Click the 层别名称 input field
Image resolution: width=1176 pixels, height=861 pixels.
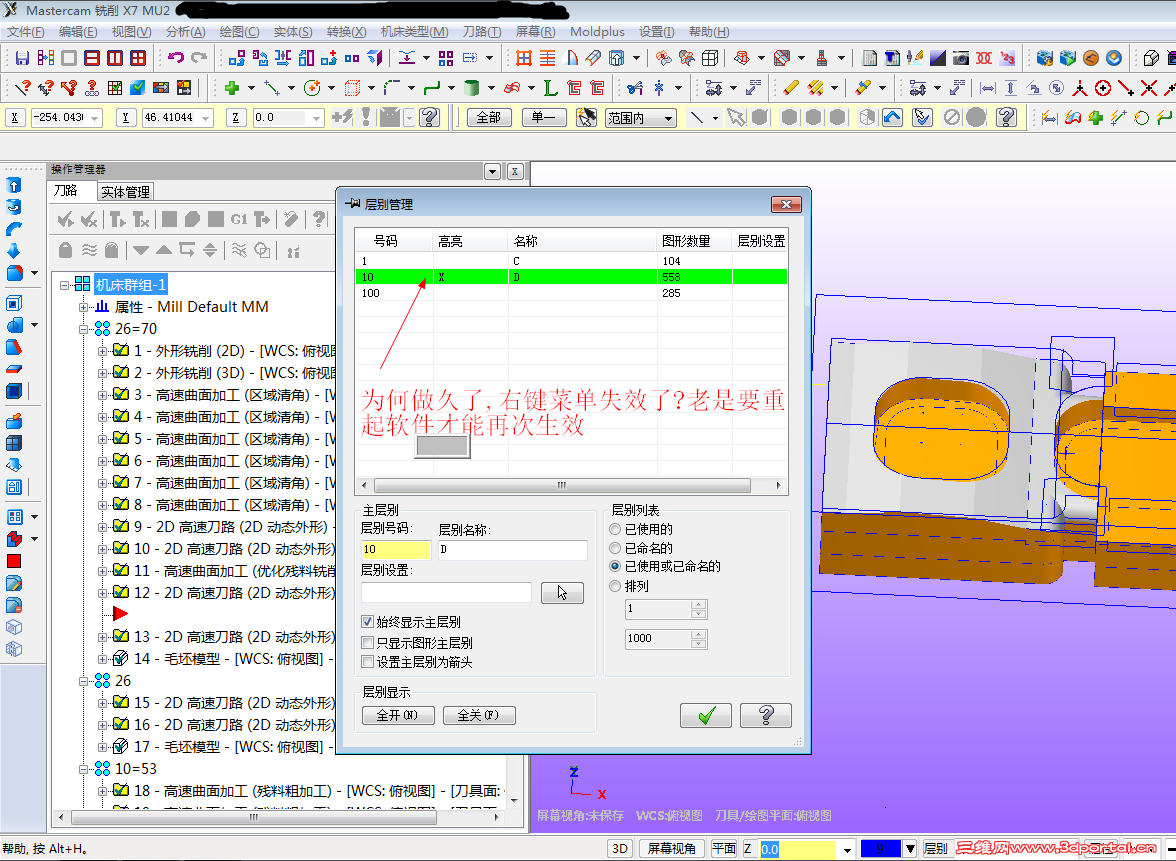point(512,550)
